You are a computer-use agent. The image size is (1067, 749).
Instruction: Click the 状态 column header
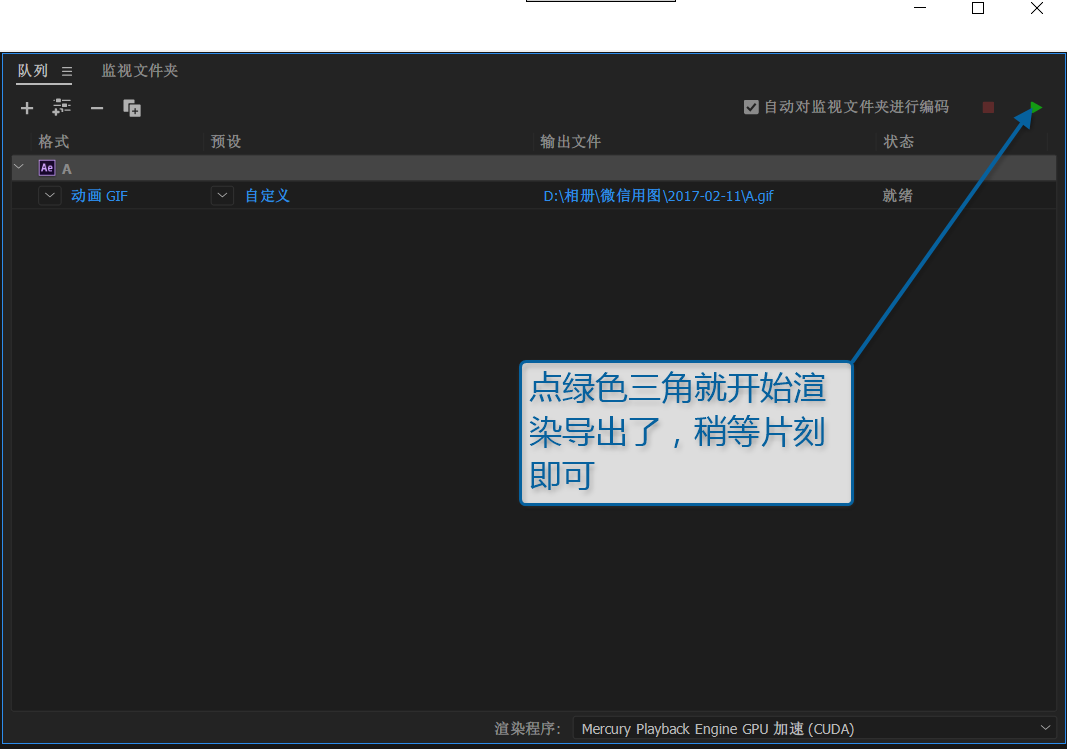[898, 142]
